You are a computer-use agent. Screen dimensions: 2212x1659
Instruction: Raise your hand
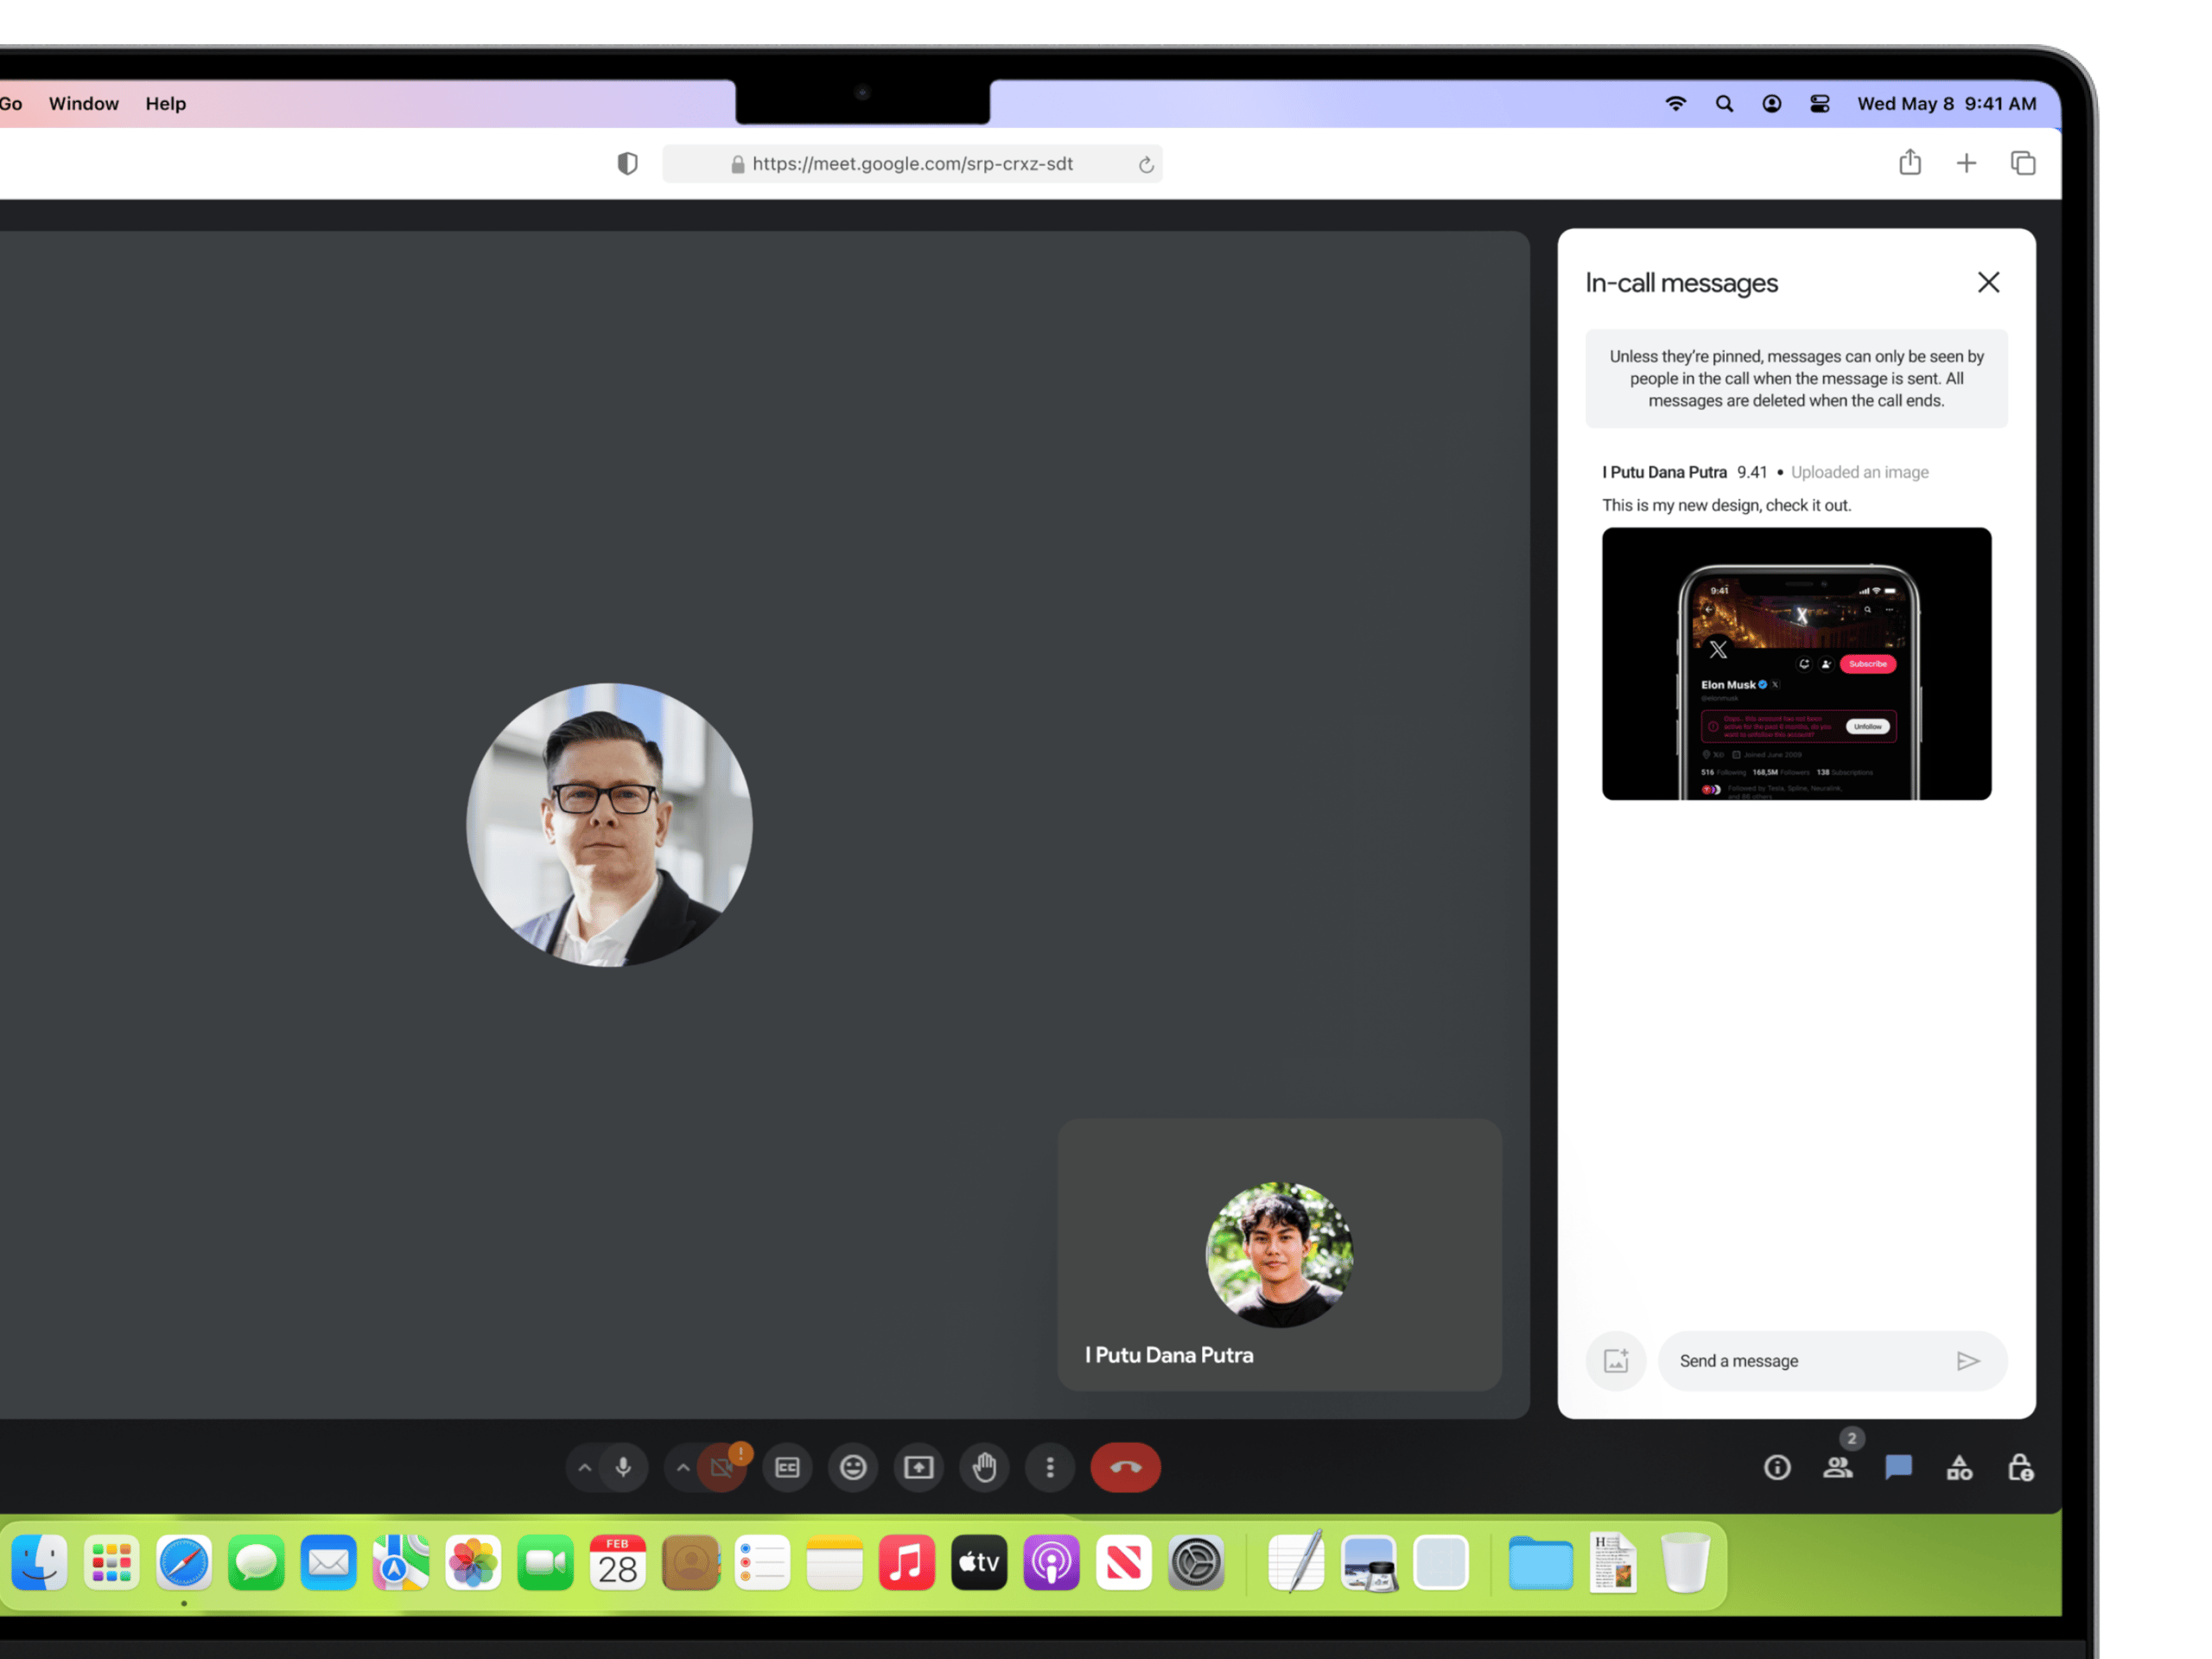click(x=984, y=1467)
